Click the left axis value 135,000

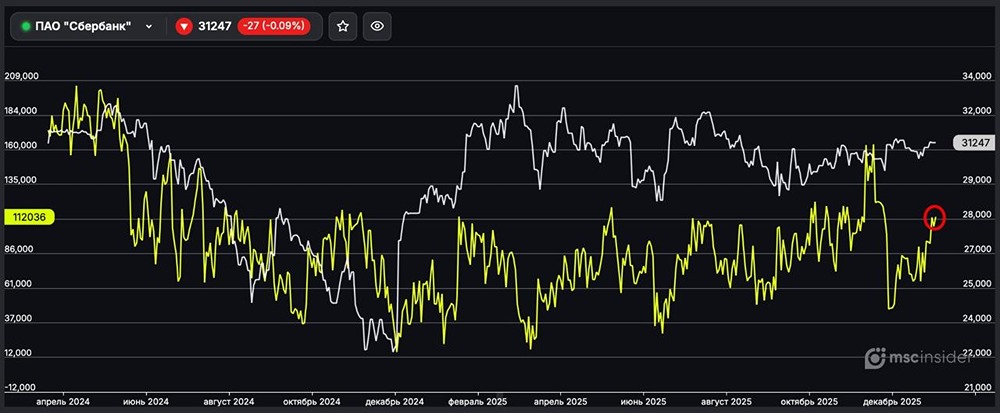click(x=22, y=180)
